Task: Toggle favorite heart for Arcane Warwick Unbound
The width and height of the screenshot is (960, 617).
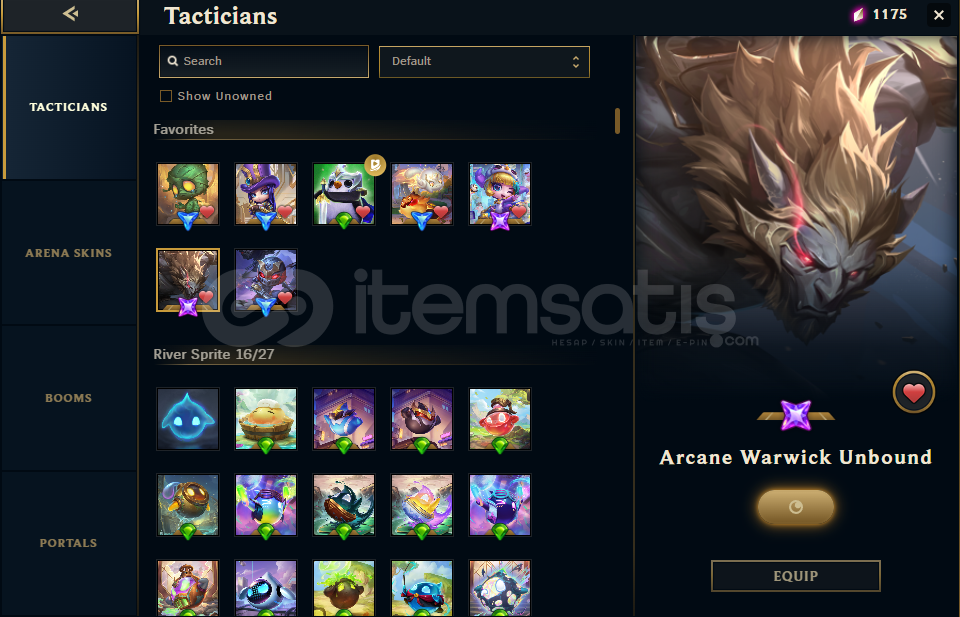Action: point(913,392)
